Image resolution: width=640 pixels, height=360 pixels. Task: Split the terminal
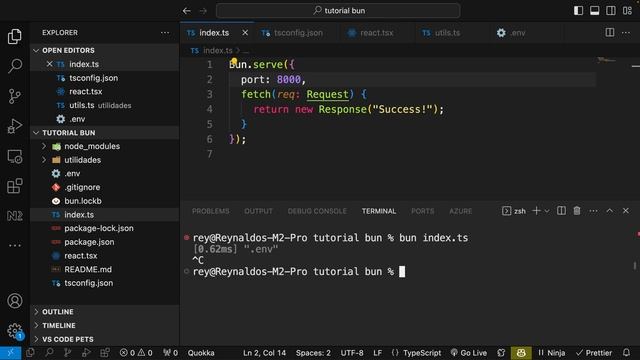point(561,211)
